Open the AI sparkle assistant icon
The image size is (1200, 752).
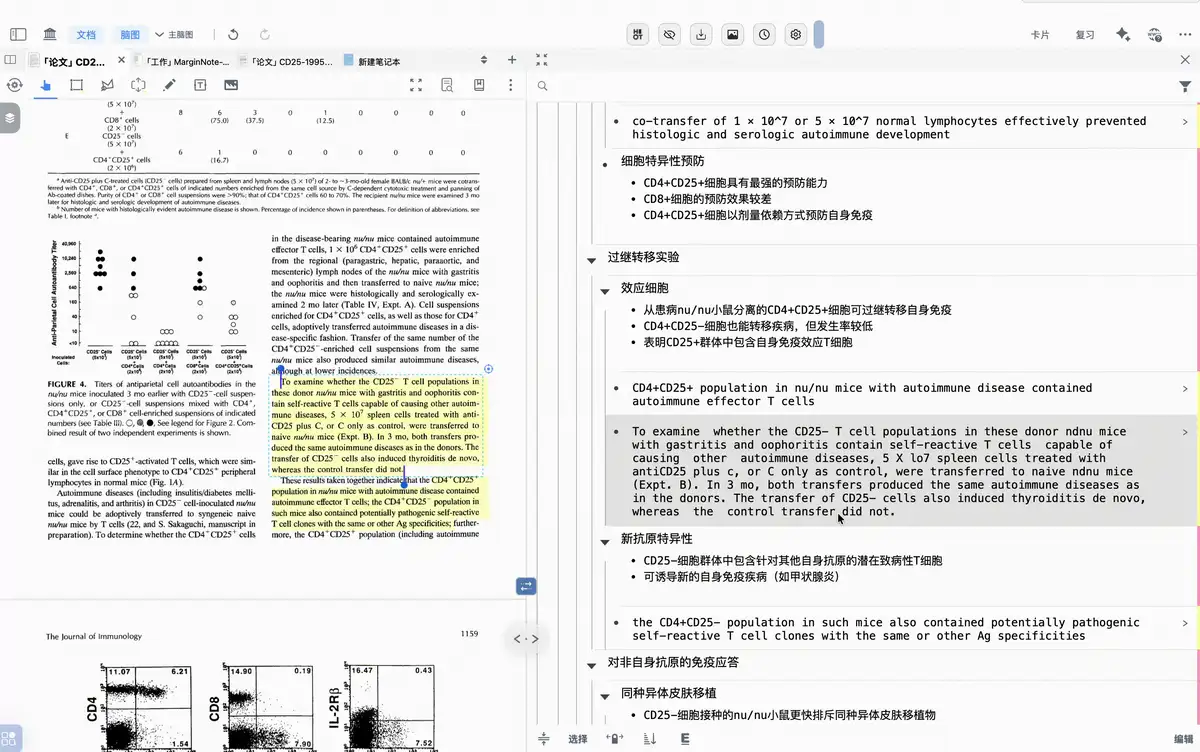point(1123,35)
